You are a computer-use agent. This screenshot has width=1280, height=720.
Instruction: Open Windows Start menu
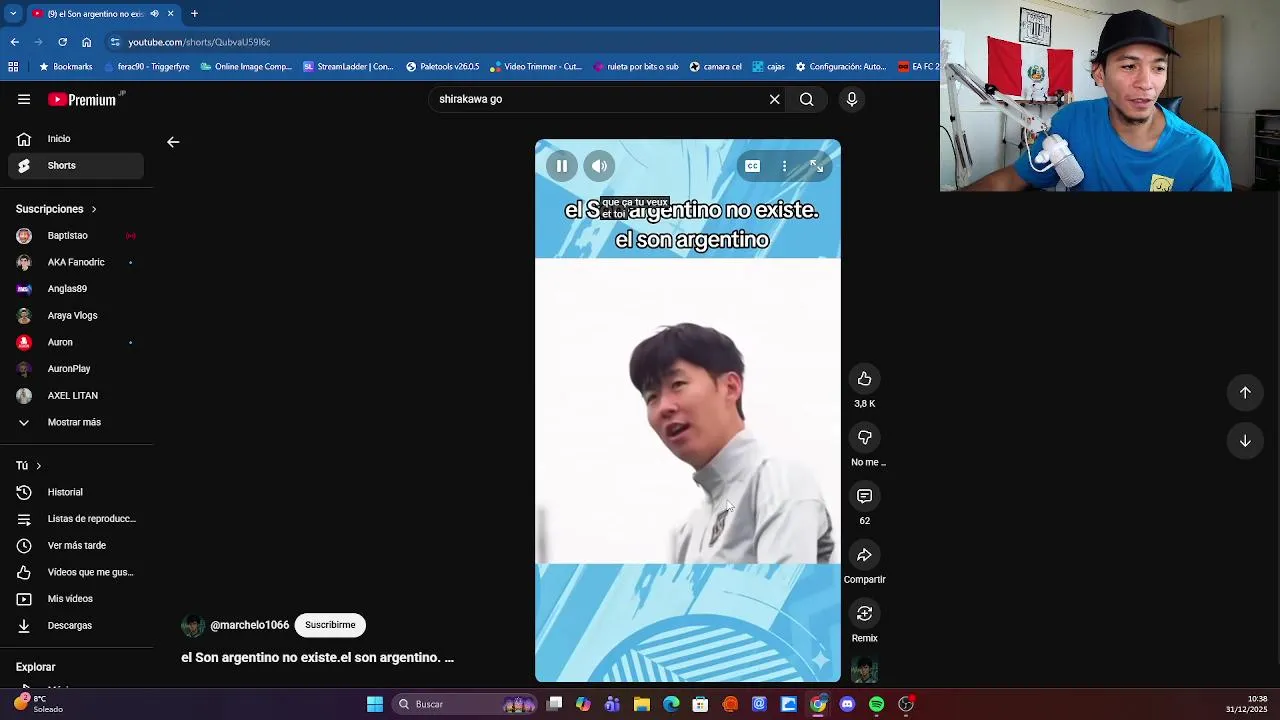tap(375, 704)
